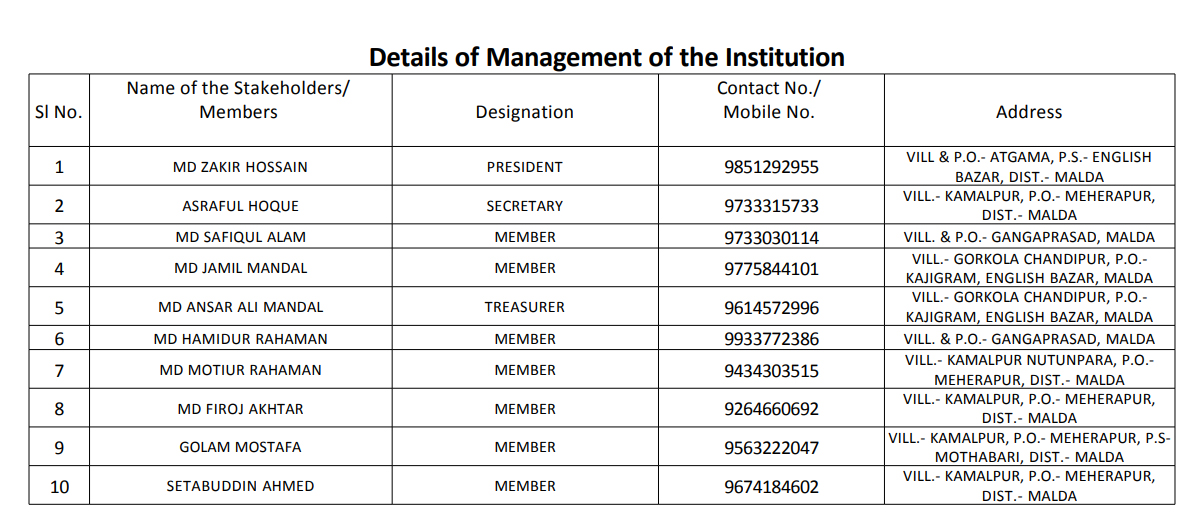The width and height of the screenshot is (1198, 526).
Task: Click the title Details of Management of the Institution
Action: pyautogui.click(x=607, y=57)
